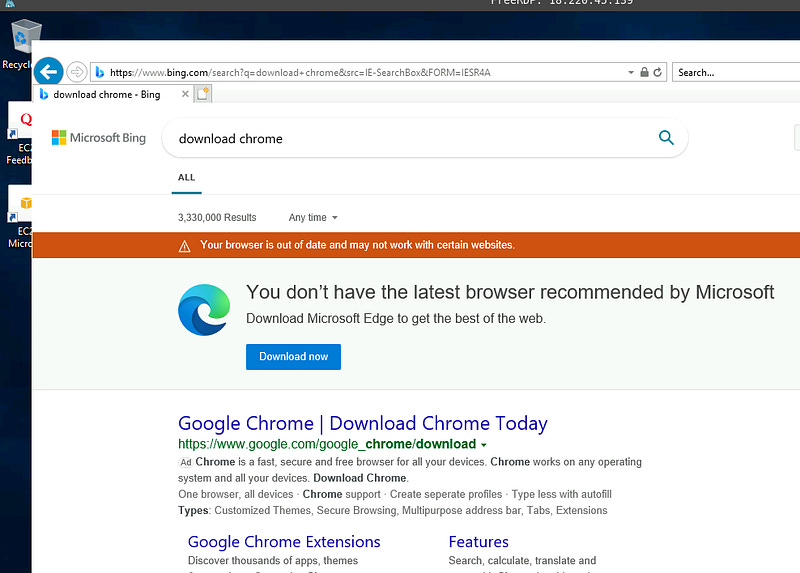Close the 'download chrome - Bing' tab
800x573 pixels.
tap(185, 94)
